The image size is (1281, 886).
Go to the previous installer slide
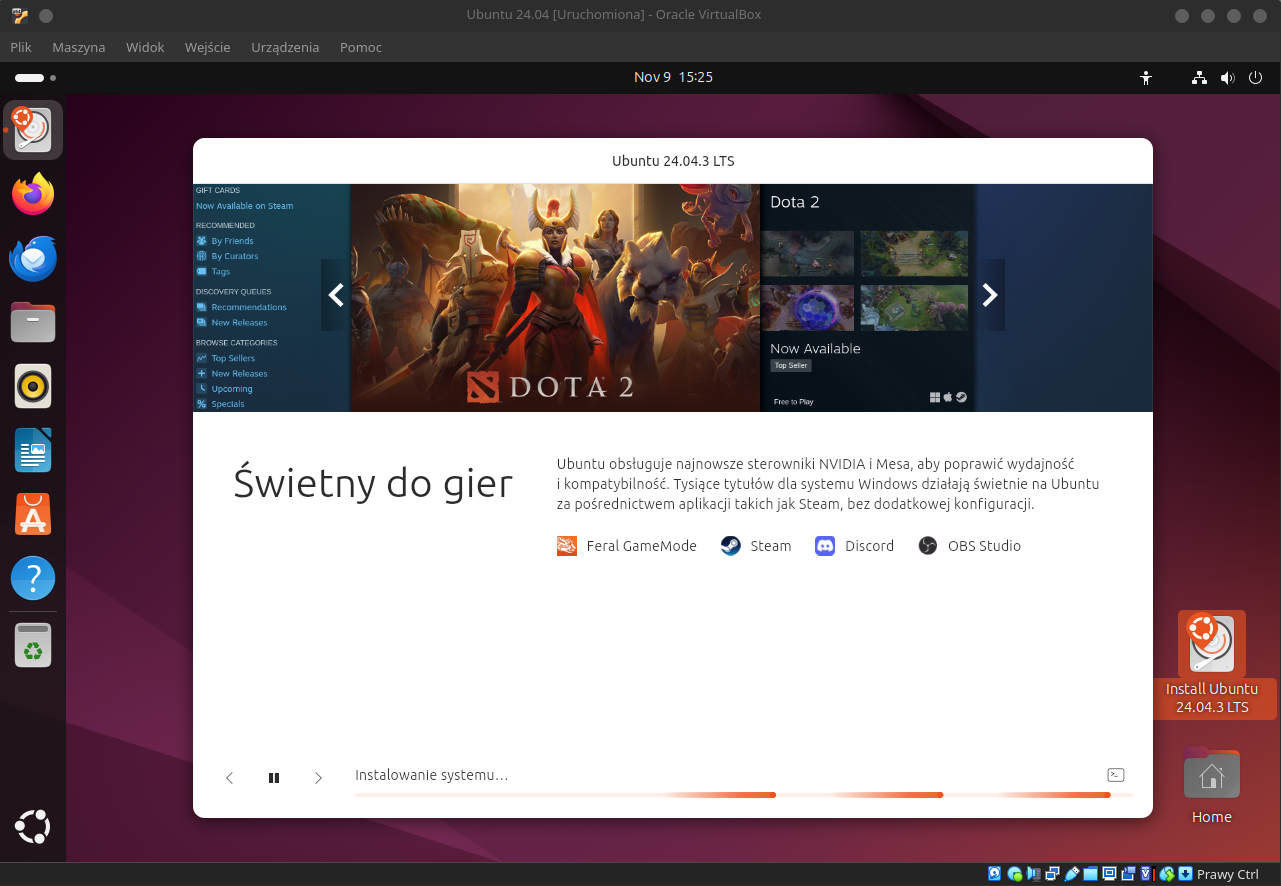click(230, 778)
